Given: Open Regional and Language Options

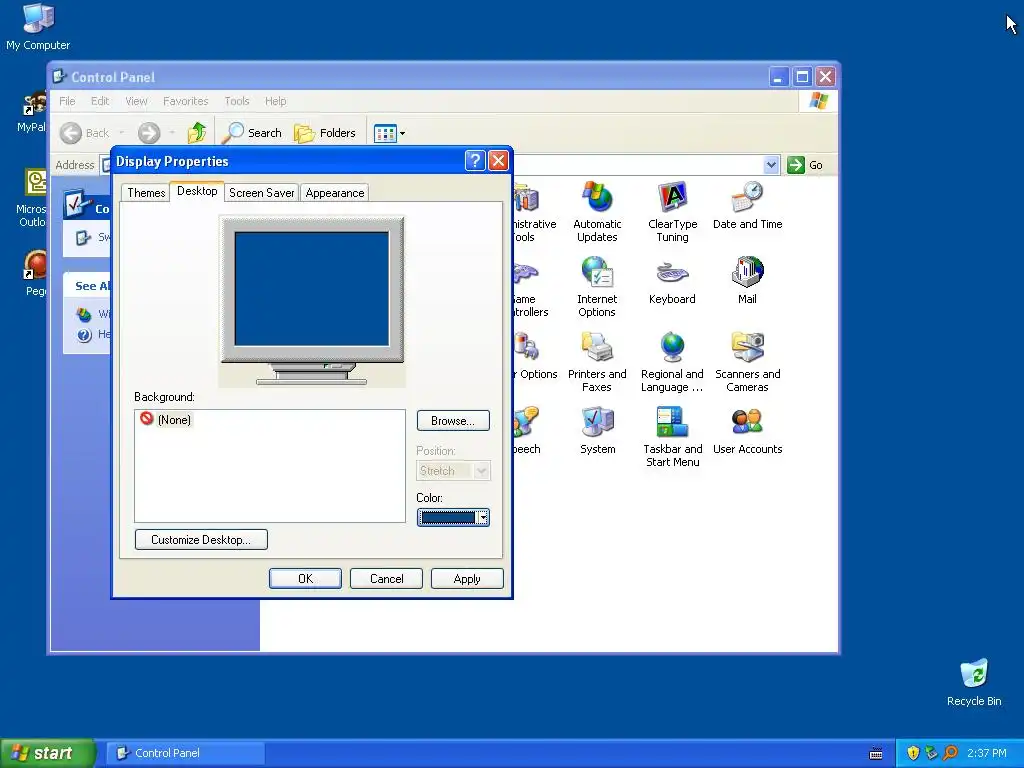Looking at the screenshot, I should click(x=672, y=362).
